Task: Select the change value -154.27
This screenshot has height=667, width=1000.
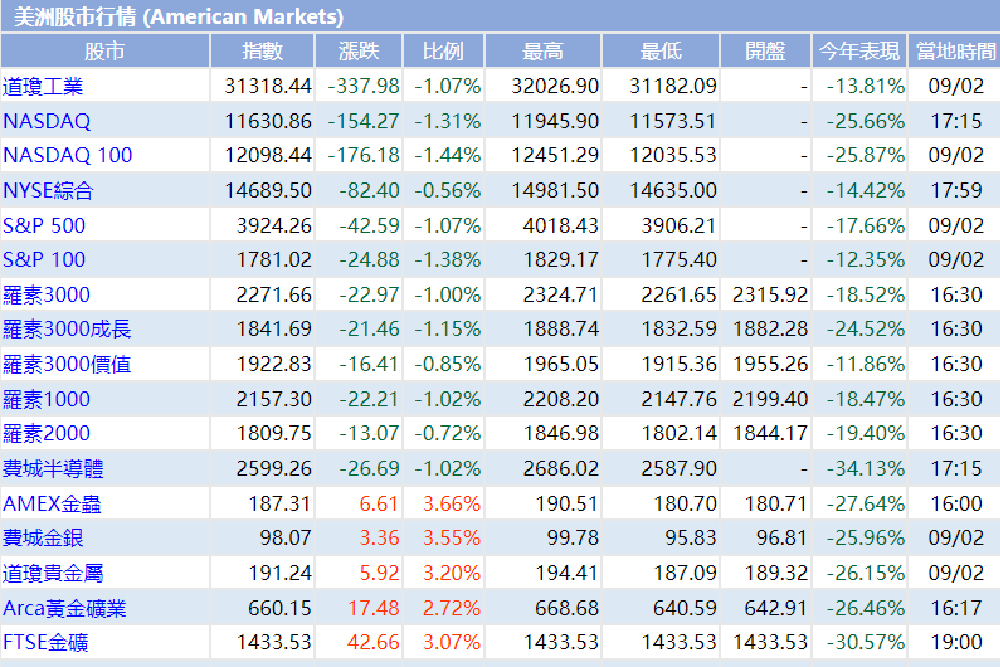Action: click(363, 121)
